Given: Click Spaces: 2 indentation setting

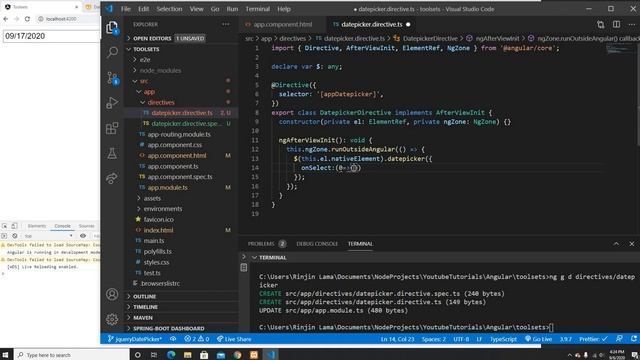Looking at the screenshot, I should click(433, 339).
